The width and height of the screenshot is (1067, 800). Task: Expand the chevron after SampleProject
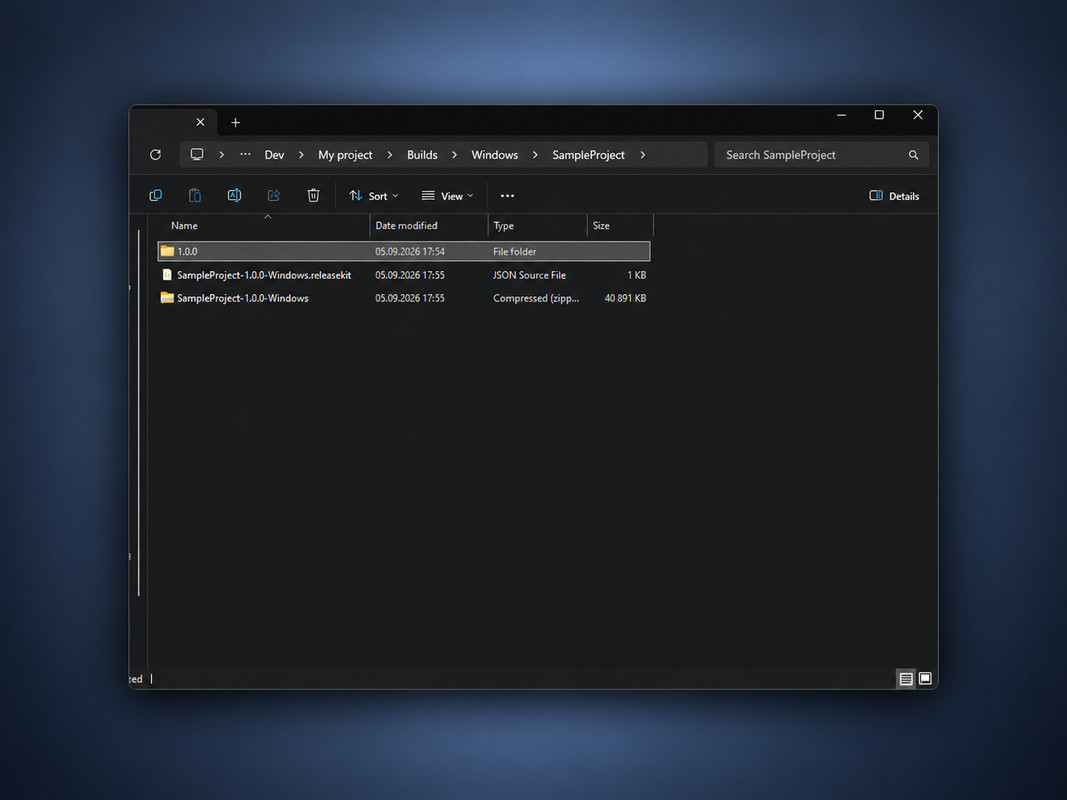642,155
